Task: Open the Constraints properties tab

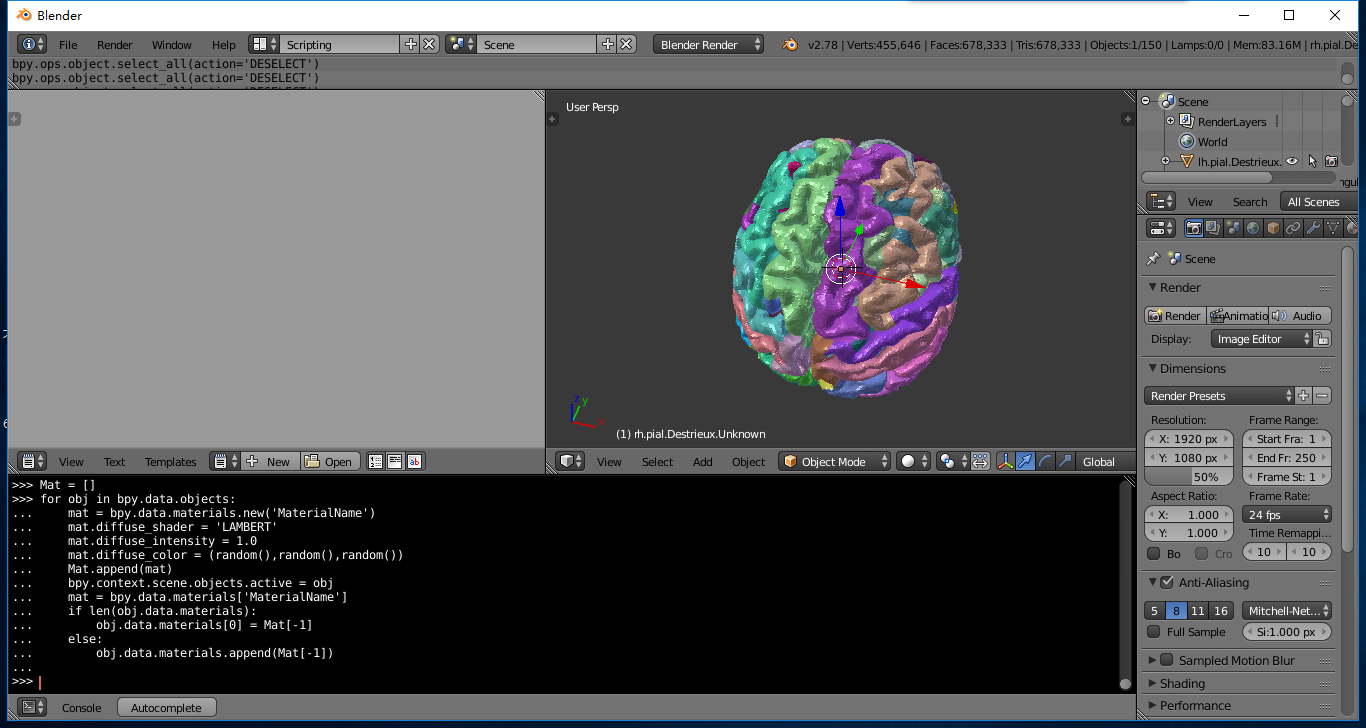Action: click(1293, 228)
